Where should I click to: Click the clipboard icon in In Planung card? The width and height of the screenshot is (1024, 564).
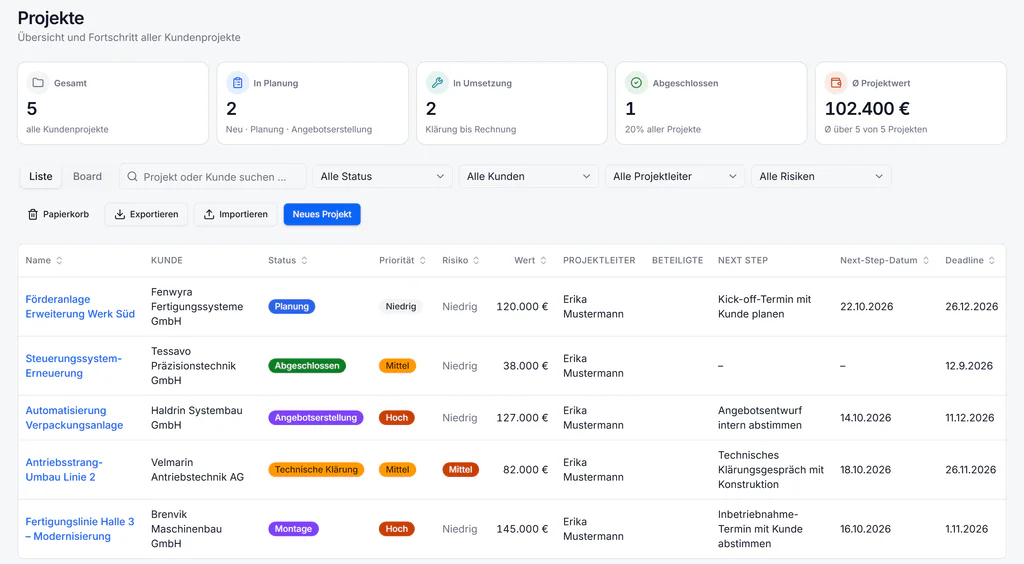pyautogui.click(x=238, y=83)
